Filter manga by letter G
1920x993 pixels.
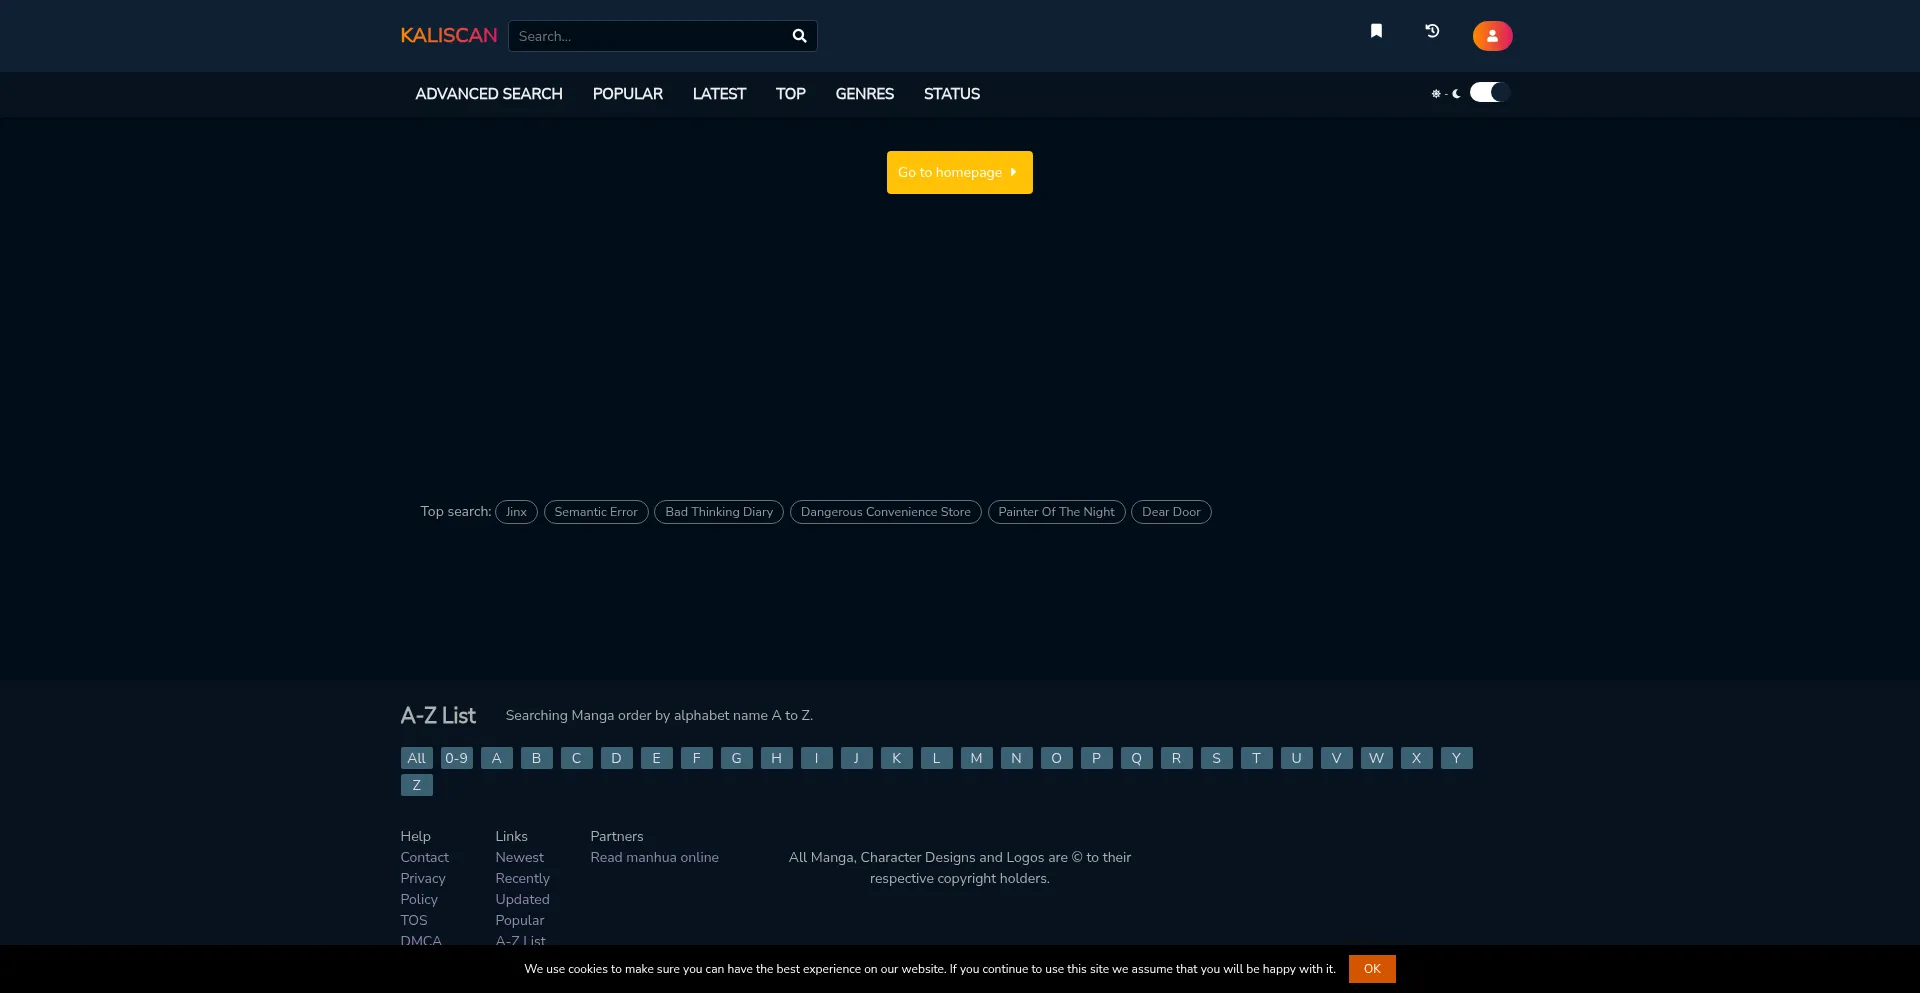737,758
